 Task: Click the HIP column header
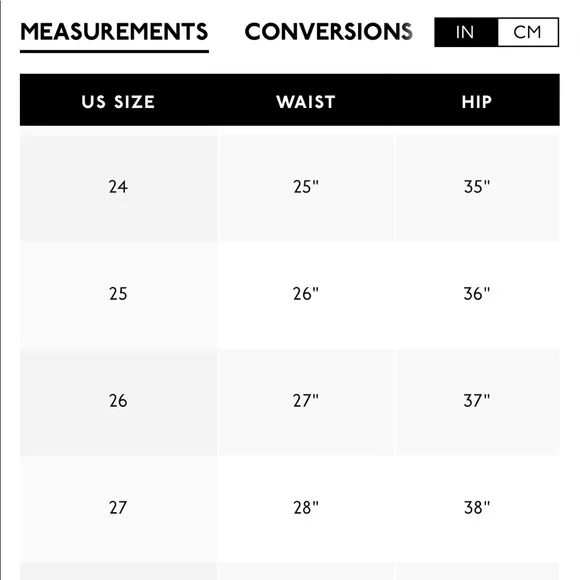pos(477,102)
